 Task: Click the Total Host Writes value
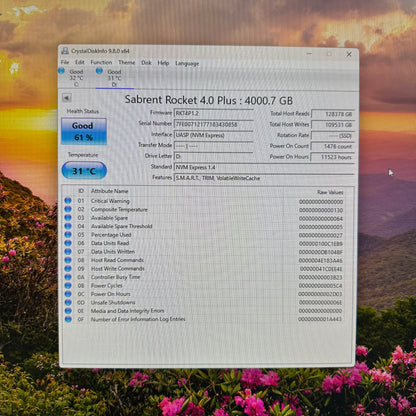pos(333,125)
